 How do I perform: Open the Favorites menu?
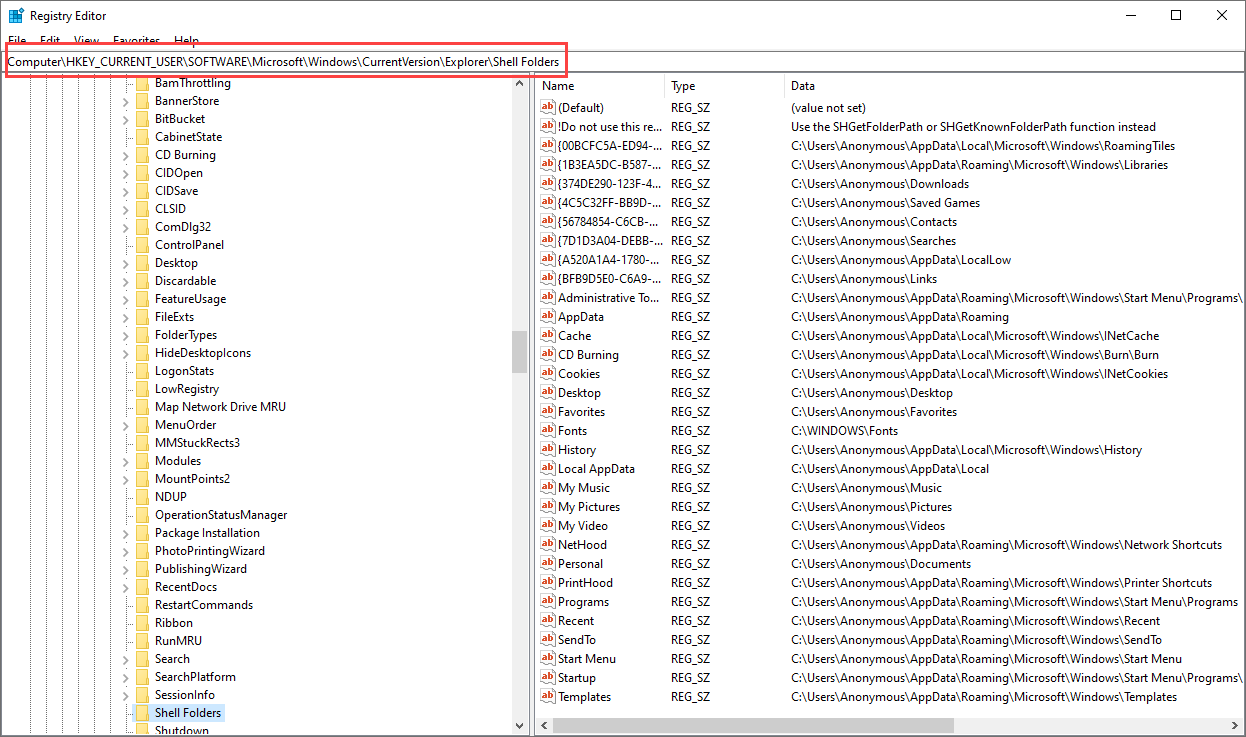(135, 41)
